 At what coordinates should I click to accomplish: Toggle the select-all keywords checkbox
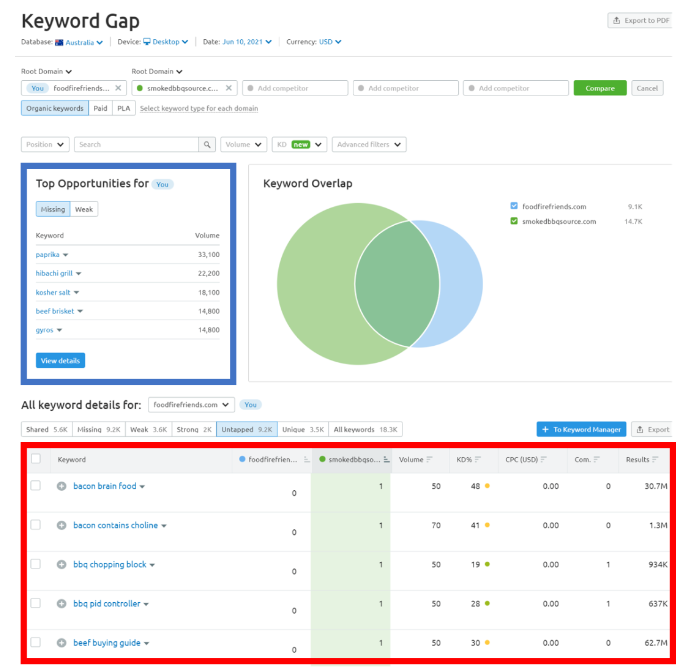[36, 459]
